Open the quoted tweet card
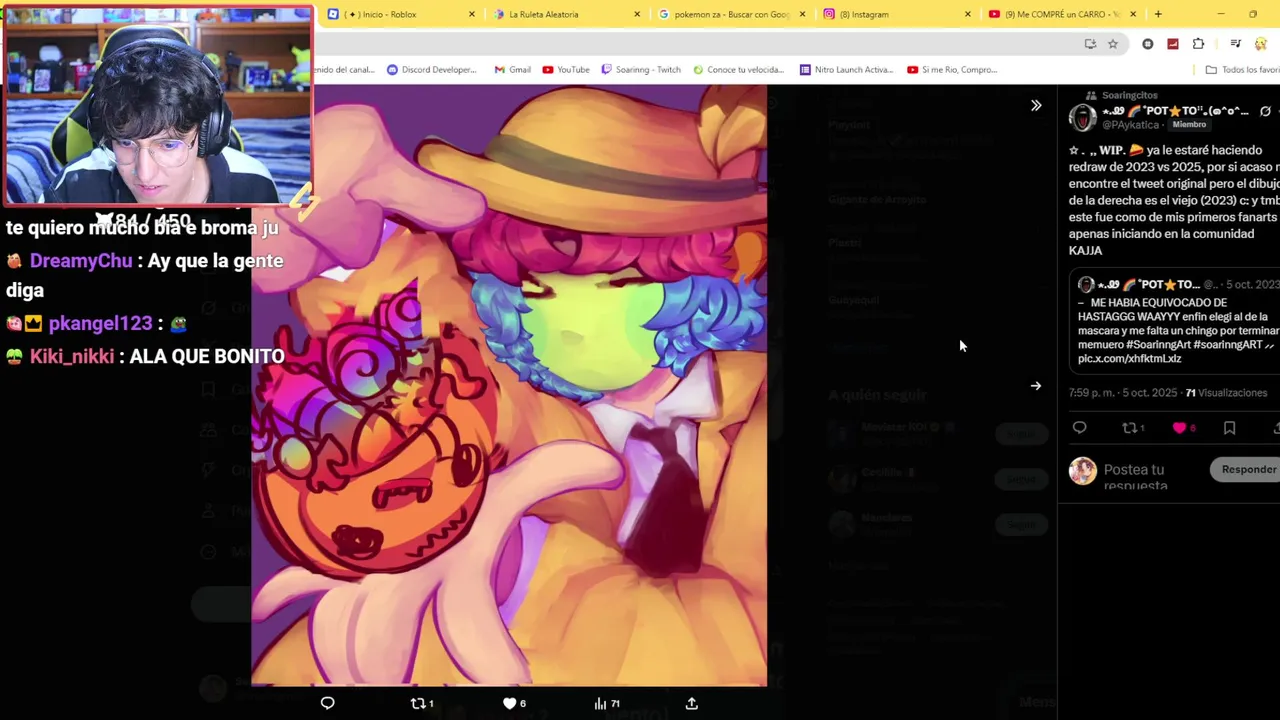Image resolution: width=1280 pixels, height=720 pixels. pos(1174,322)
